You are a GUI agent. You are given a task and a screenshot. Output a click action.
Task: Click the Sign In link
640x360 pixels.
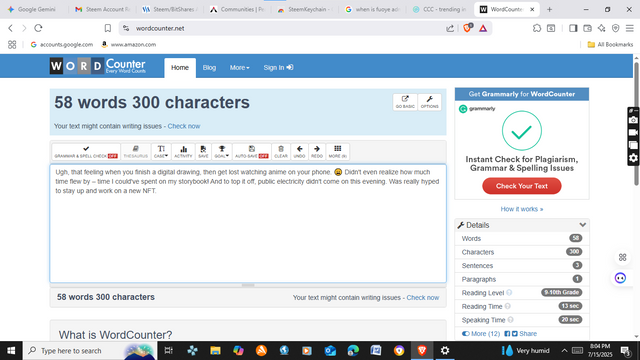pyautogui.click(x=278, y=68)
